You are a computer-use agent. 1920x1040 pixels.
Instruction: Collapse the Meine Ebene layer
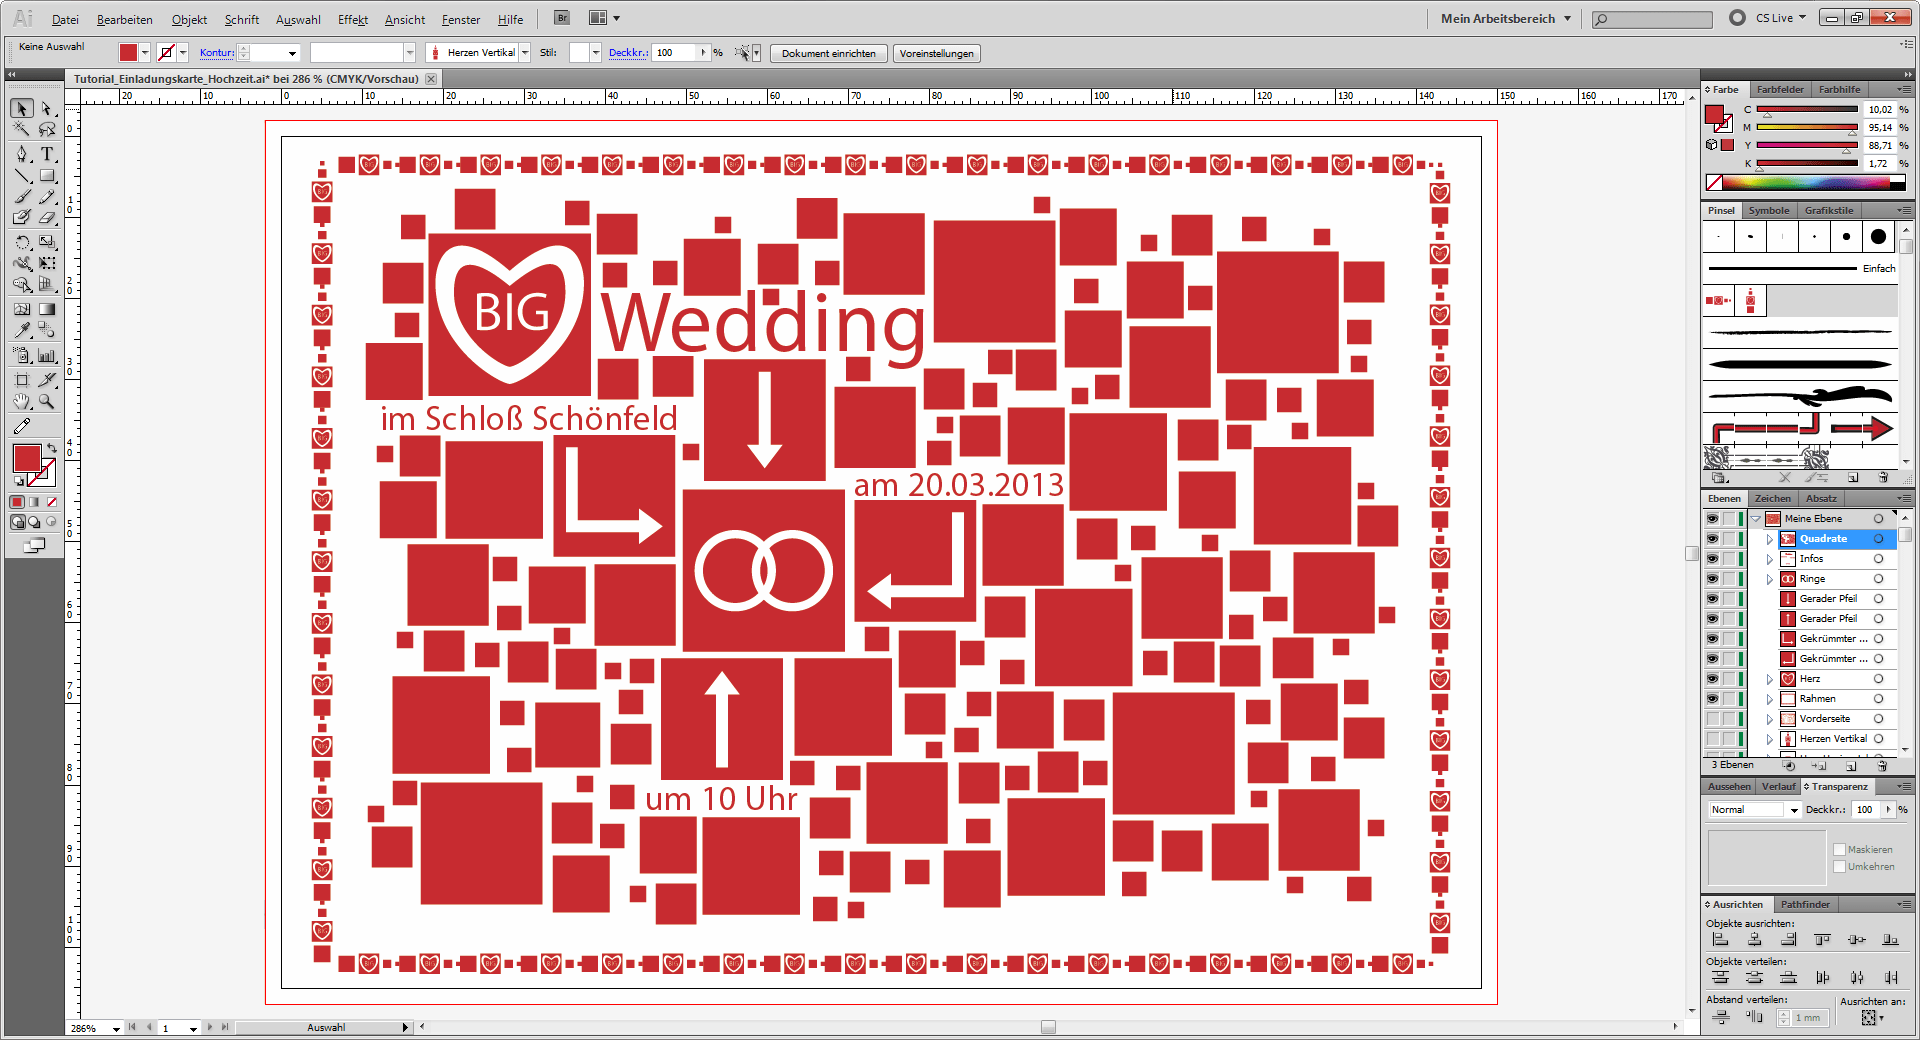[x=1755, y=519]
